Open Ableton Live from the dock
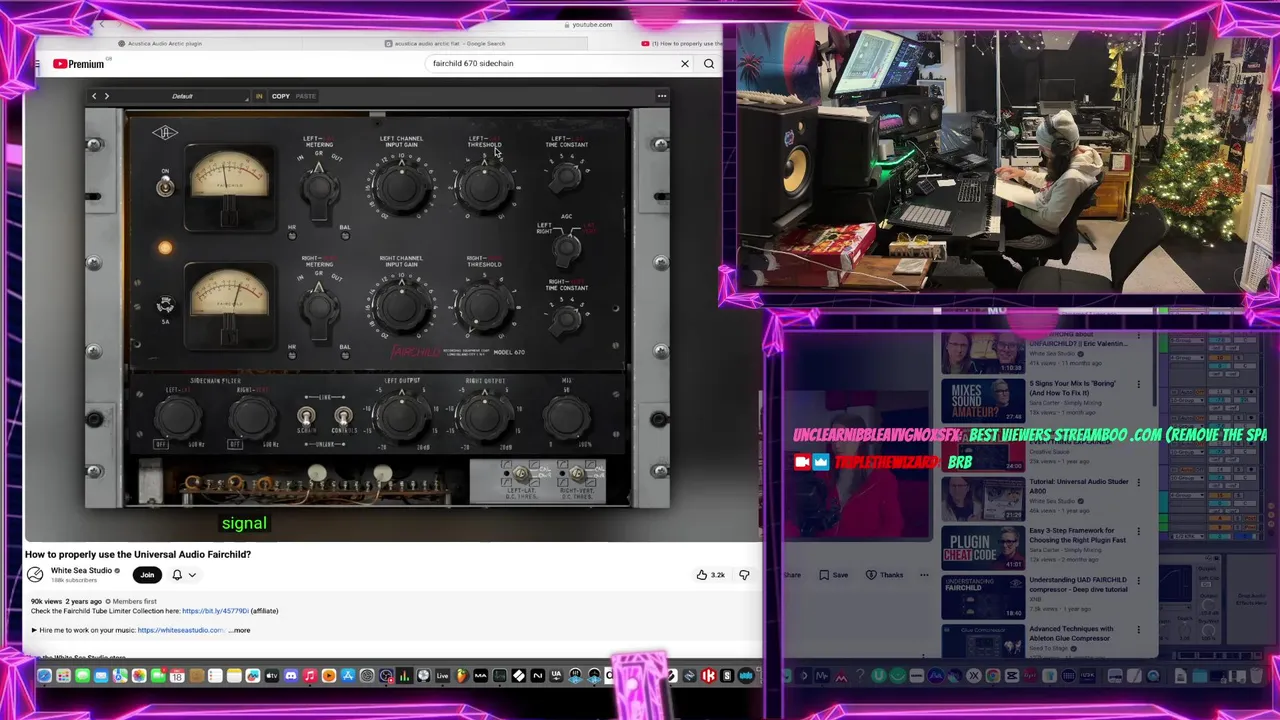Screen dimensions: 1280x720 point(443,677)
